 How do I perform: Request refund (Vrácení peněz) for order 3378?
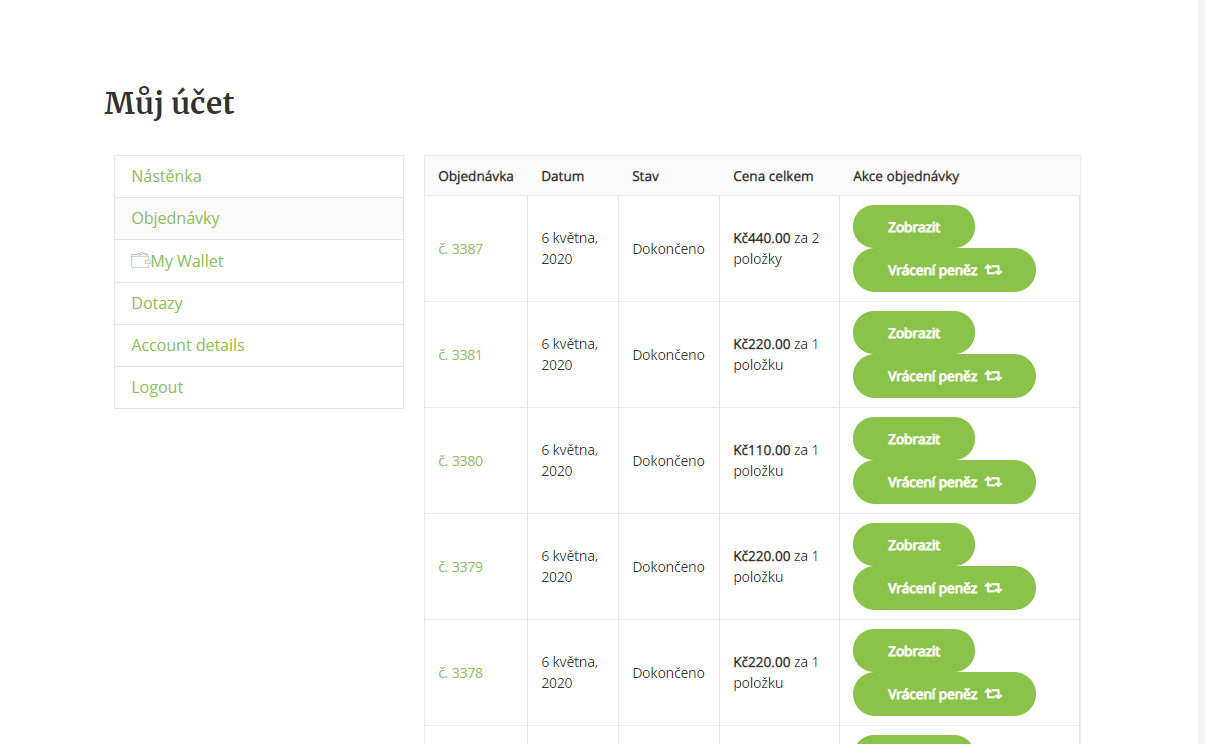click(x=944, y=694)
